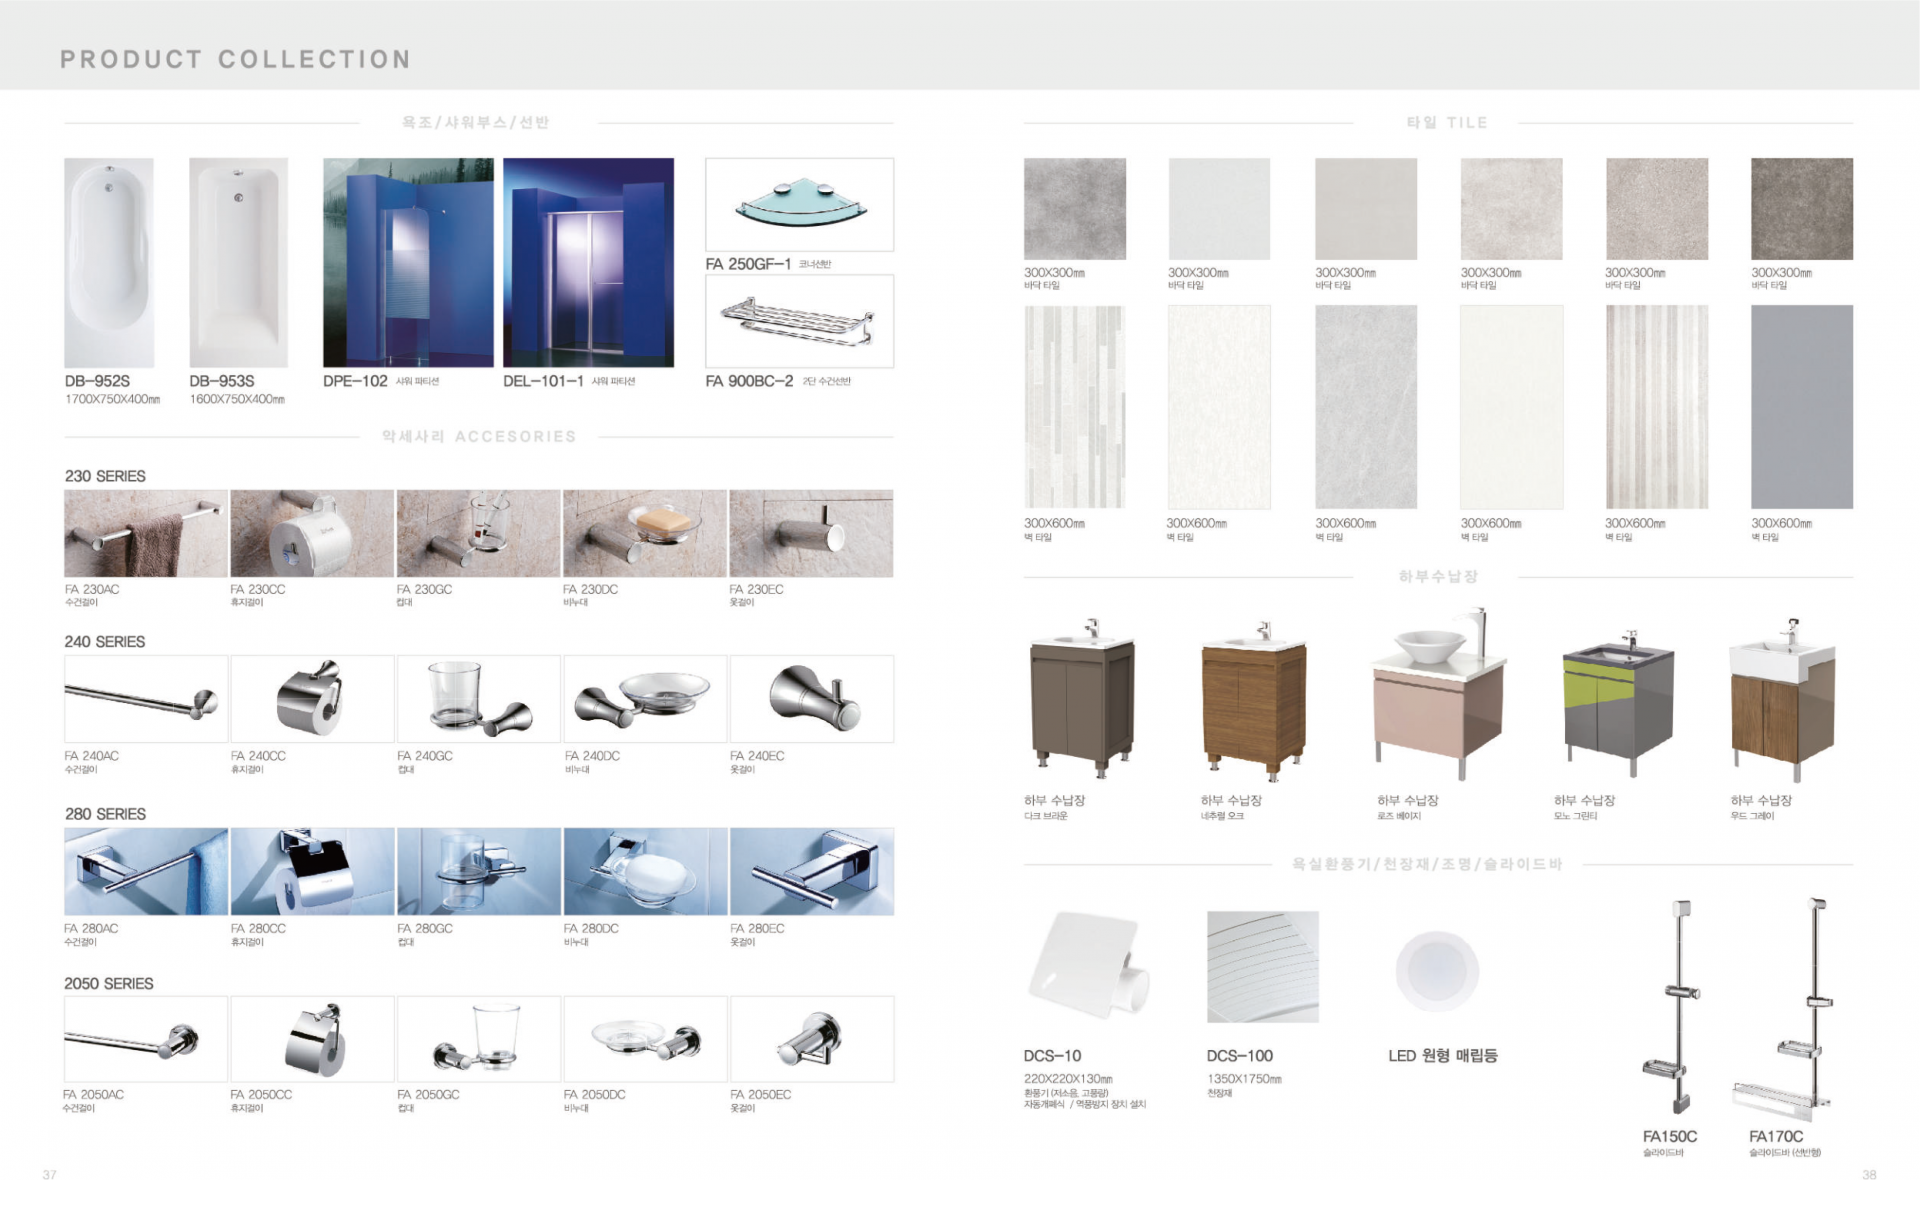Image resolution: width=1920 pixels, height=1221 pixels.
Task: Select the FA 240EC robe hook image
Action: (812, 698)
